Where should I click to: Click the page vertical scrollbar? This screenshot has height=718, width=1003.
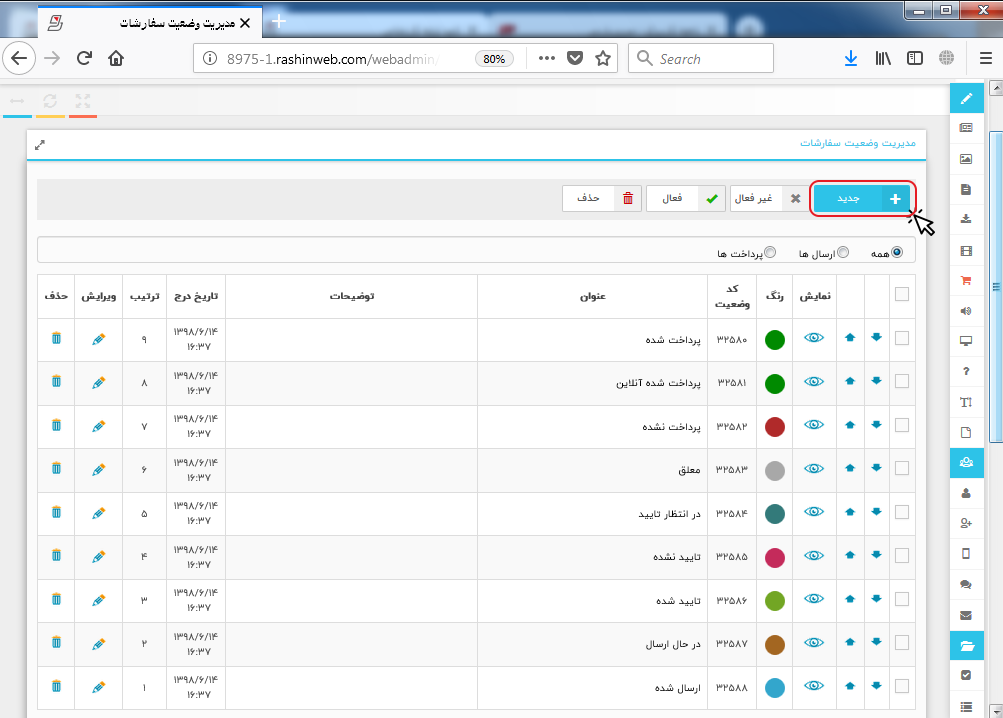(996, 287)
